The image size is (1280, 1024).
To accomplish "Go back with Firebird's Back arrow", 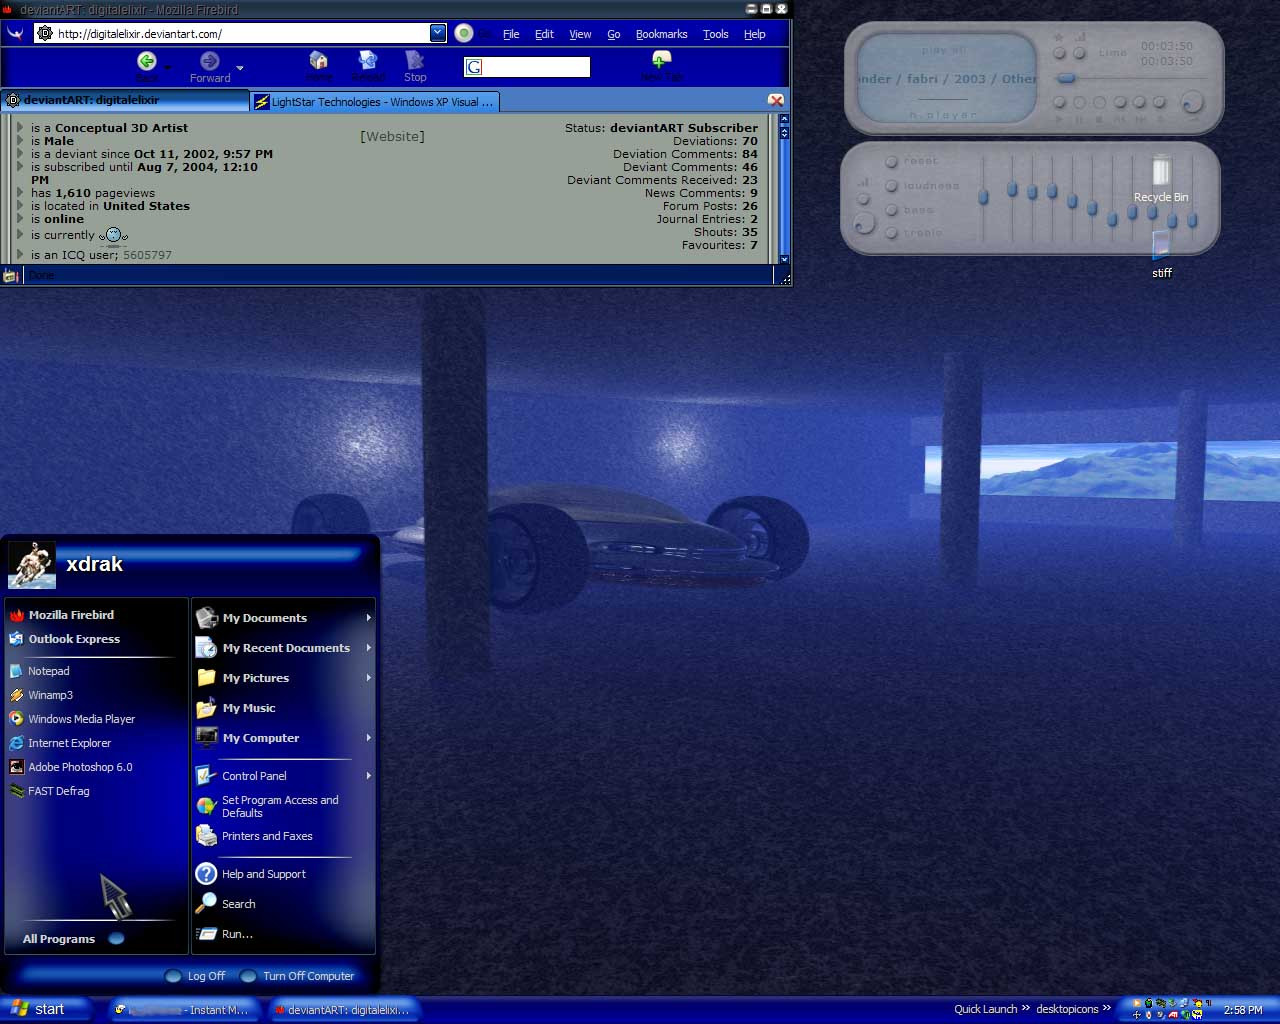I will pos(147,62).
